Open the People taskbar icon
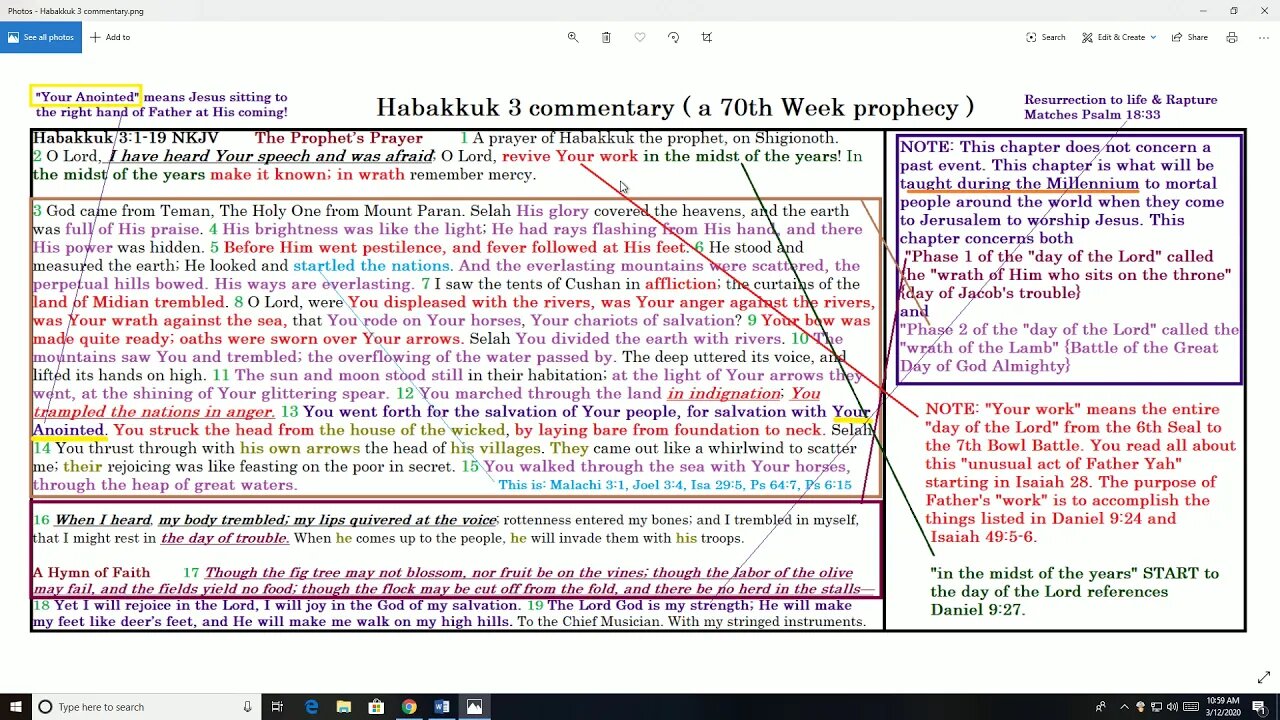 tap(1101, 707)
